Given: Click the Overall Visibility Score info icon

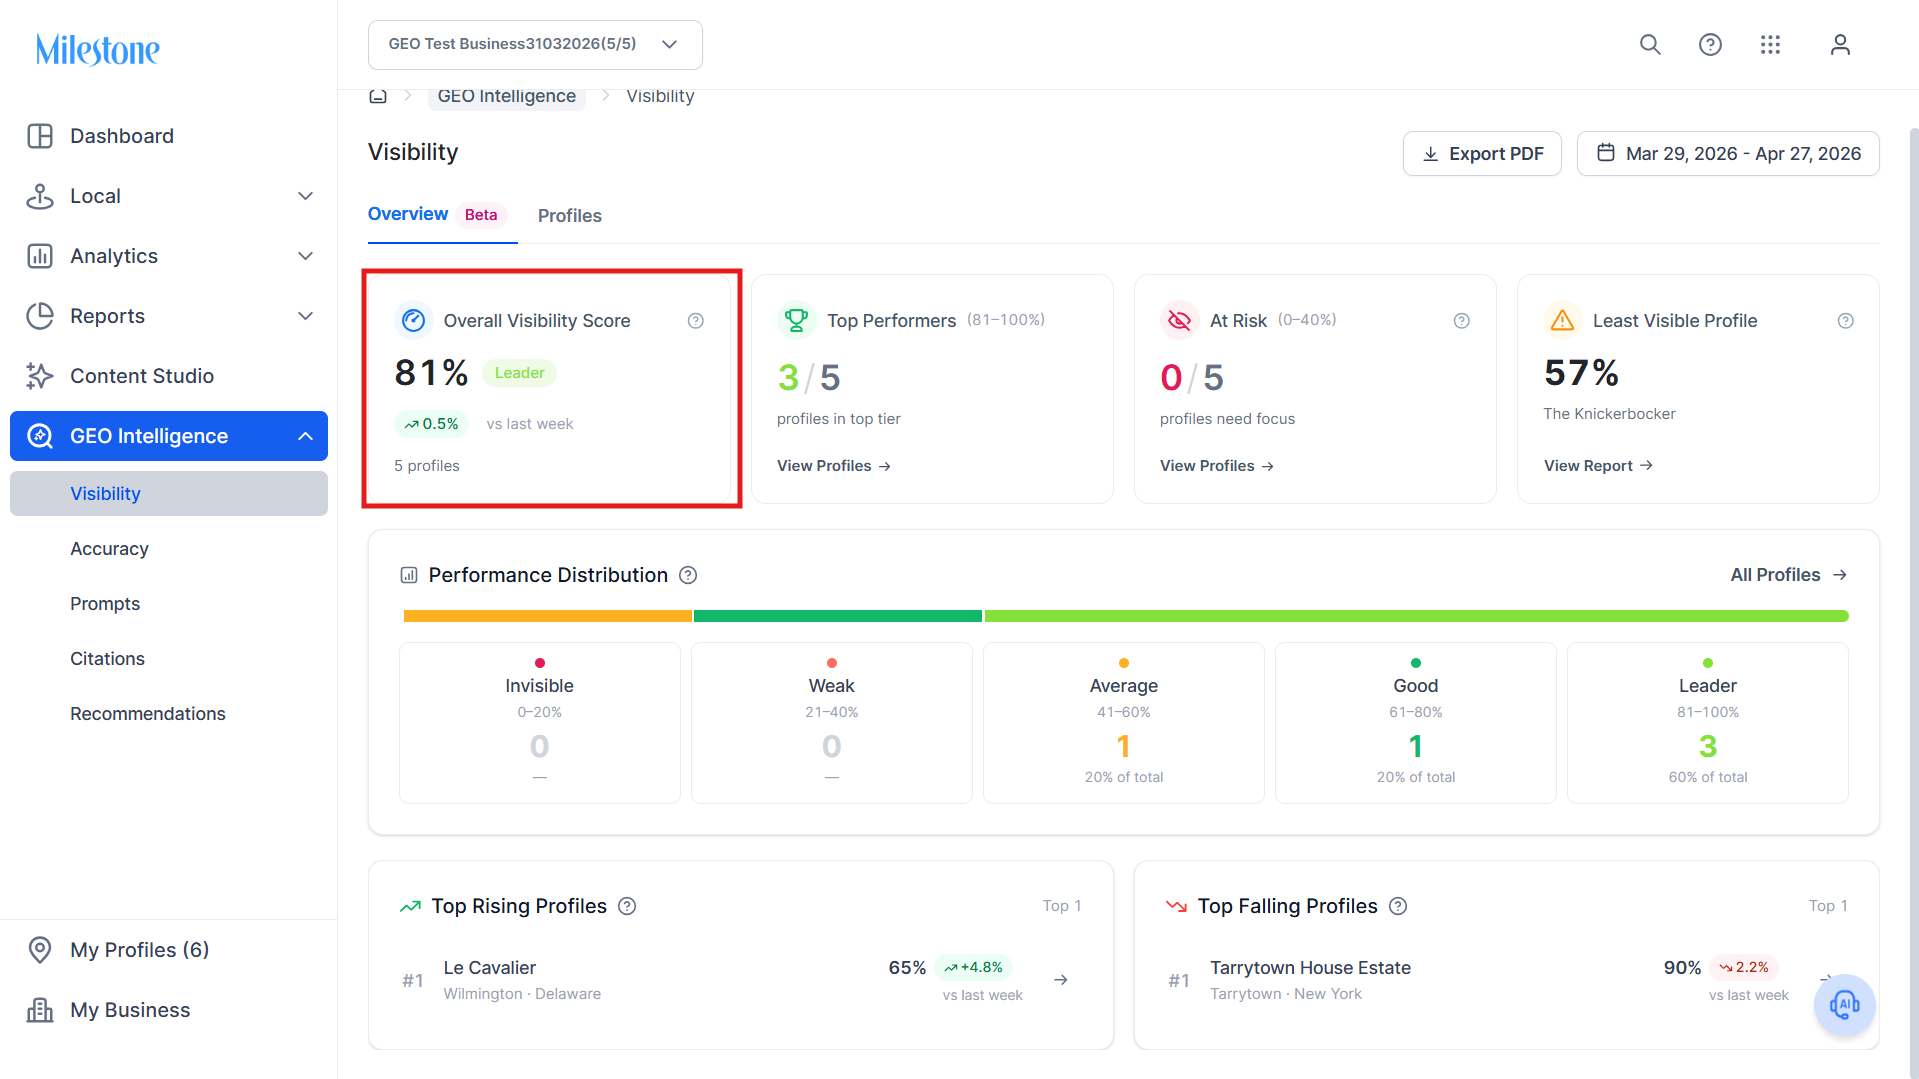Looking at the screenshot, I should (x=696, y=321).
